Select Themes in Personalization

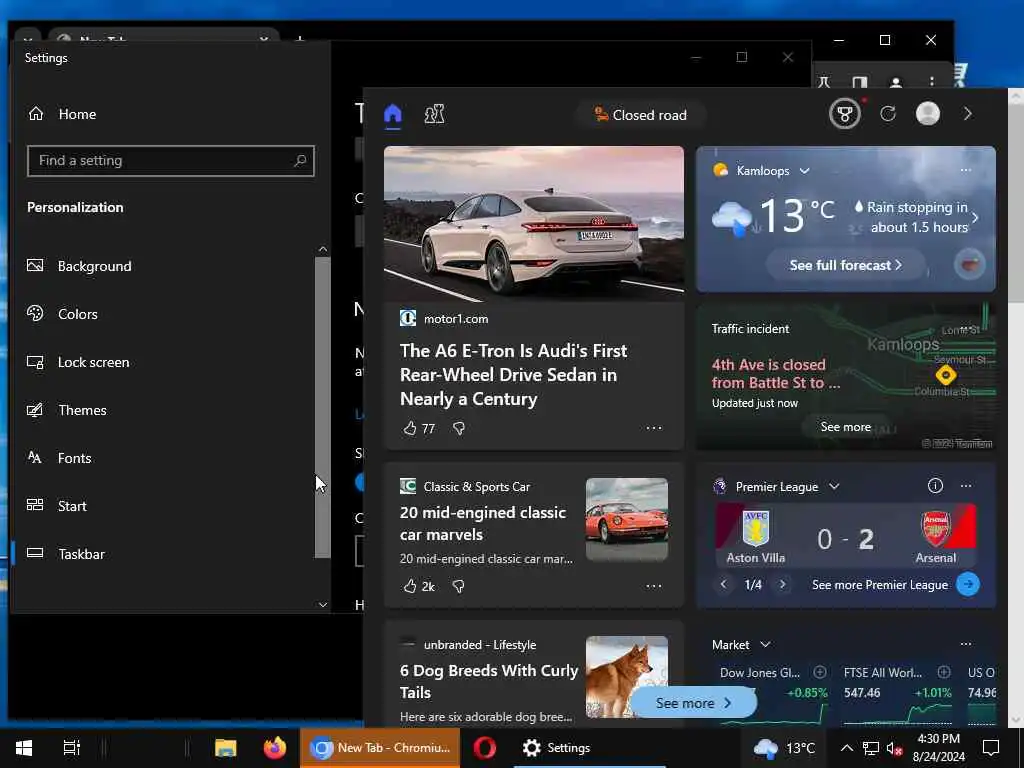164,410
